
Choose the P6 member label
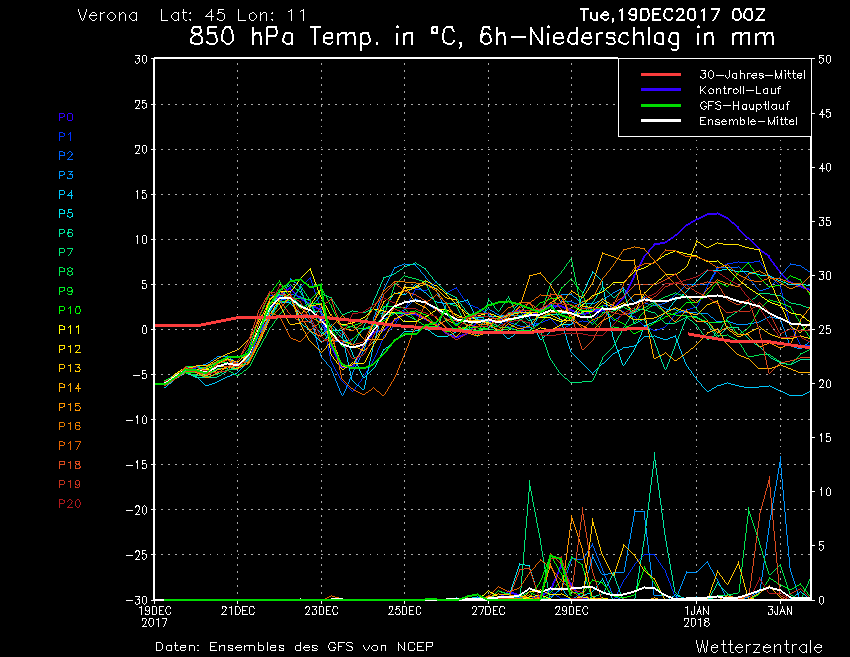pyautogui.click(x=66, y=233)
